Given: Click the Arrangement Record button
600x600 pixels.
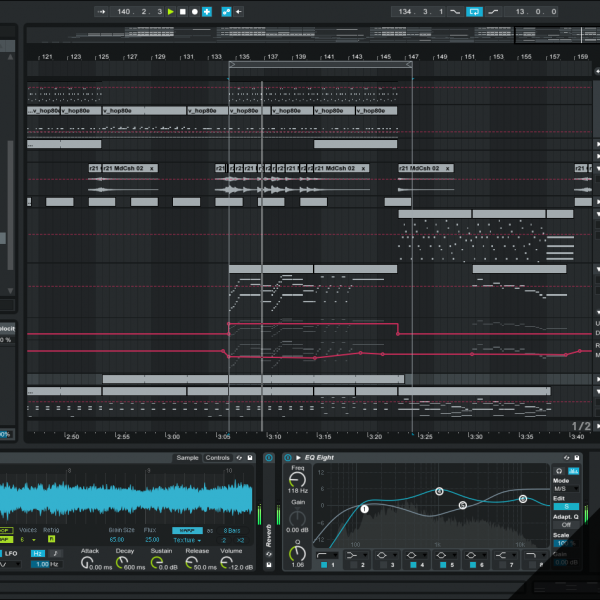Looking at the screenshot, I should click(195, 12).
